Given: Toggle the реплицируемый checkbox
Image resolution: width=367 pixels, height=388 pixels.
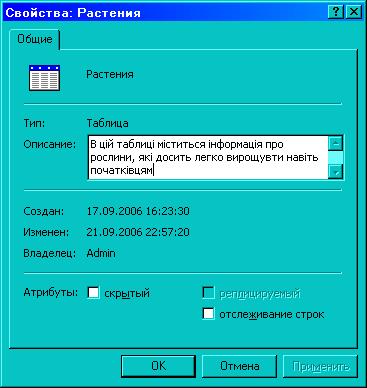Looking at the screenshot, I should [x=208, y=293].
